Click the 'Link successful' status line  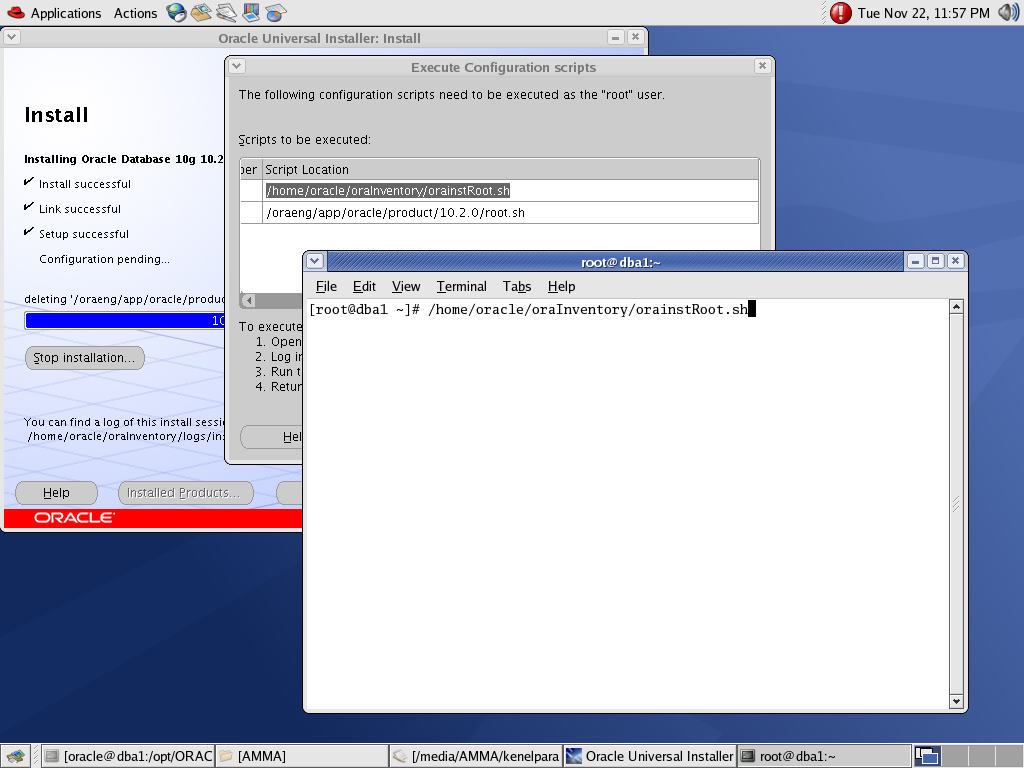point(80,209)
